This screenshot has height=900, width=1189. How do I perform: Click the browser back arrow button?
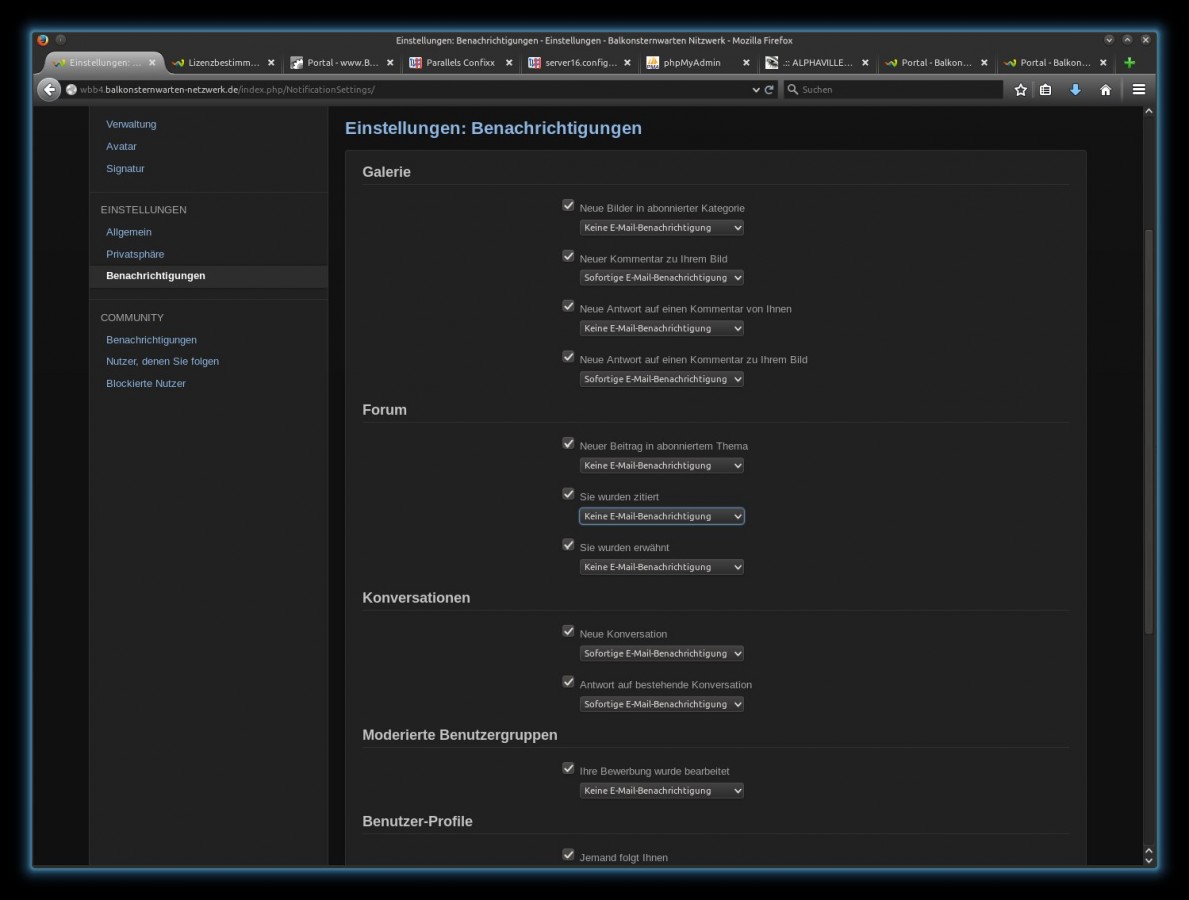49,89
